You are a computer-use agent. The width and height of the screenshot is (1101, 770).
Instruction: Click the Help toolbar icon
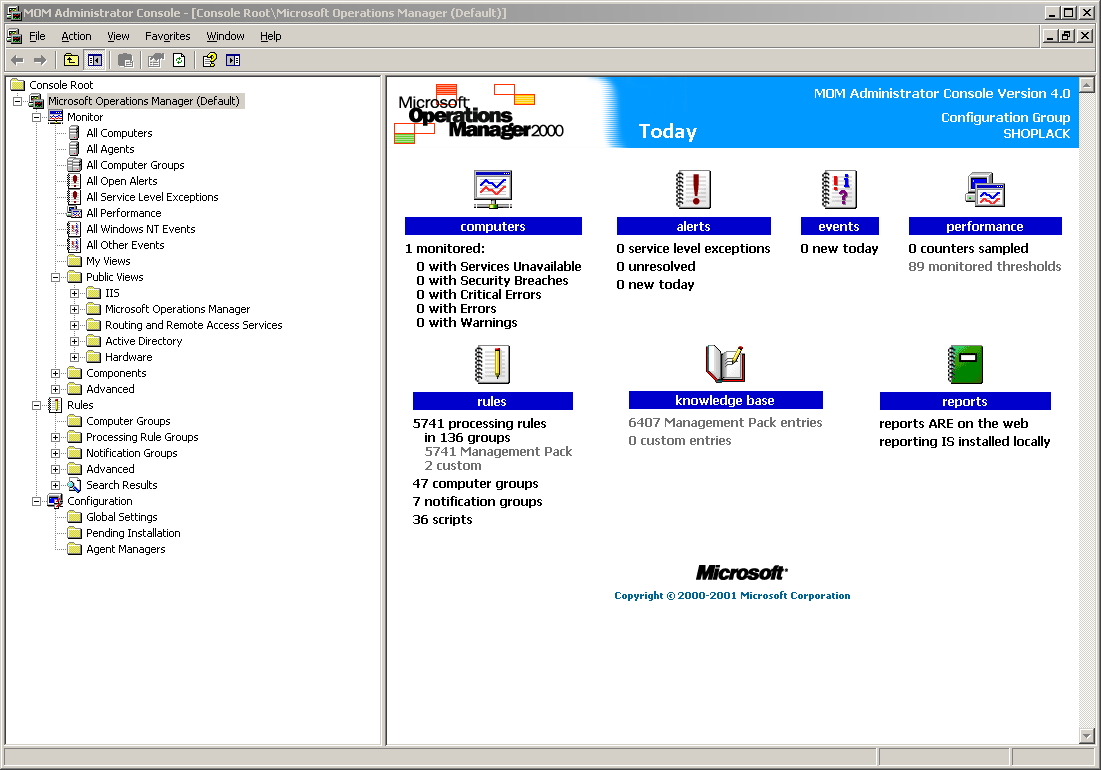(209, 60)
